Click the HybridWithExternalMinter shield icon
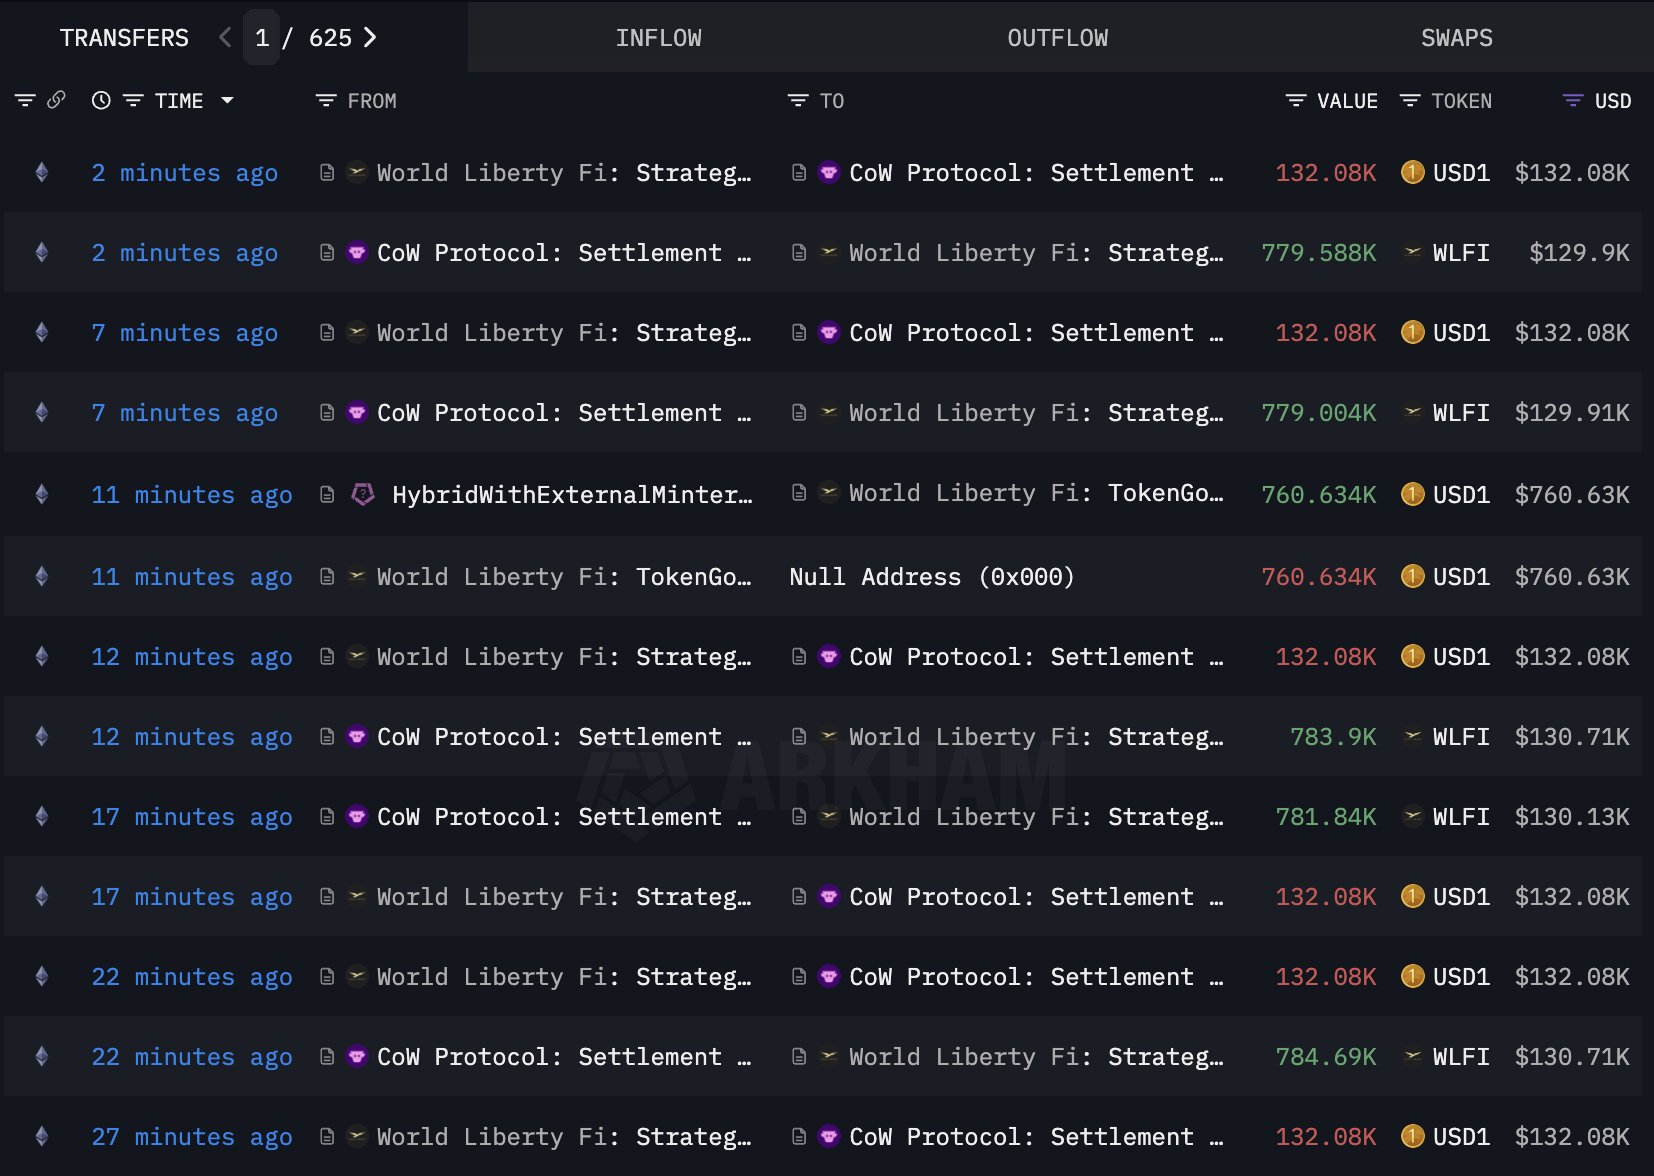Screen dimensions: 1654x1176 (x=361, y=493)
